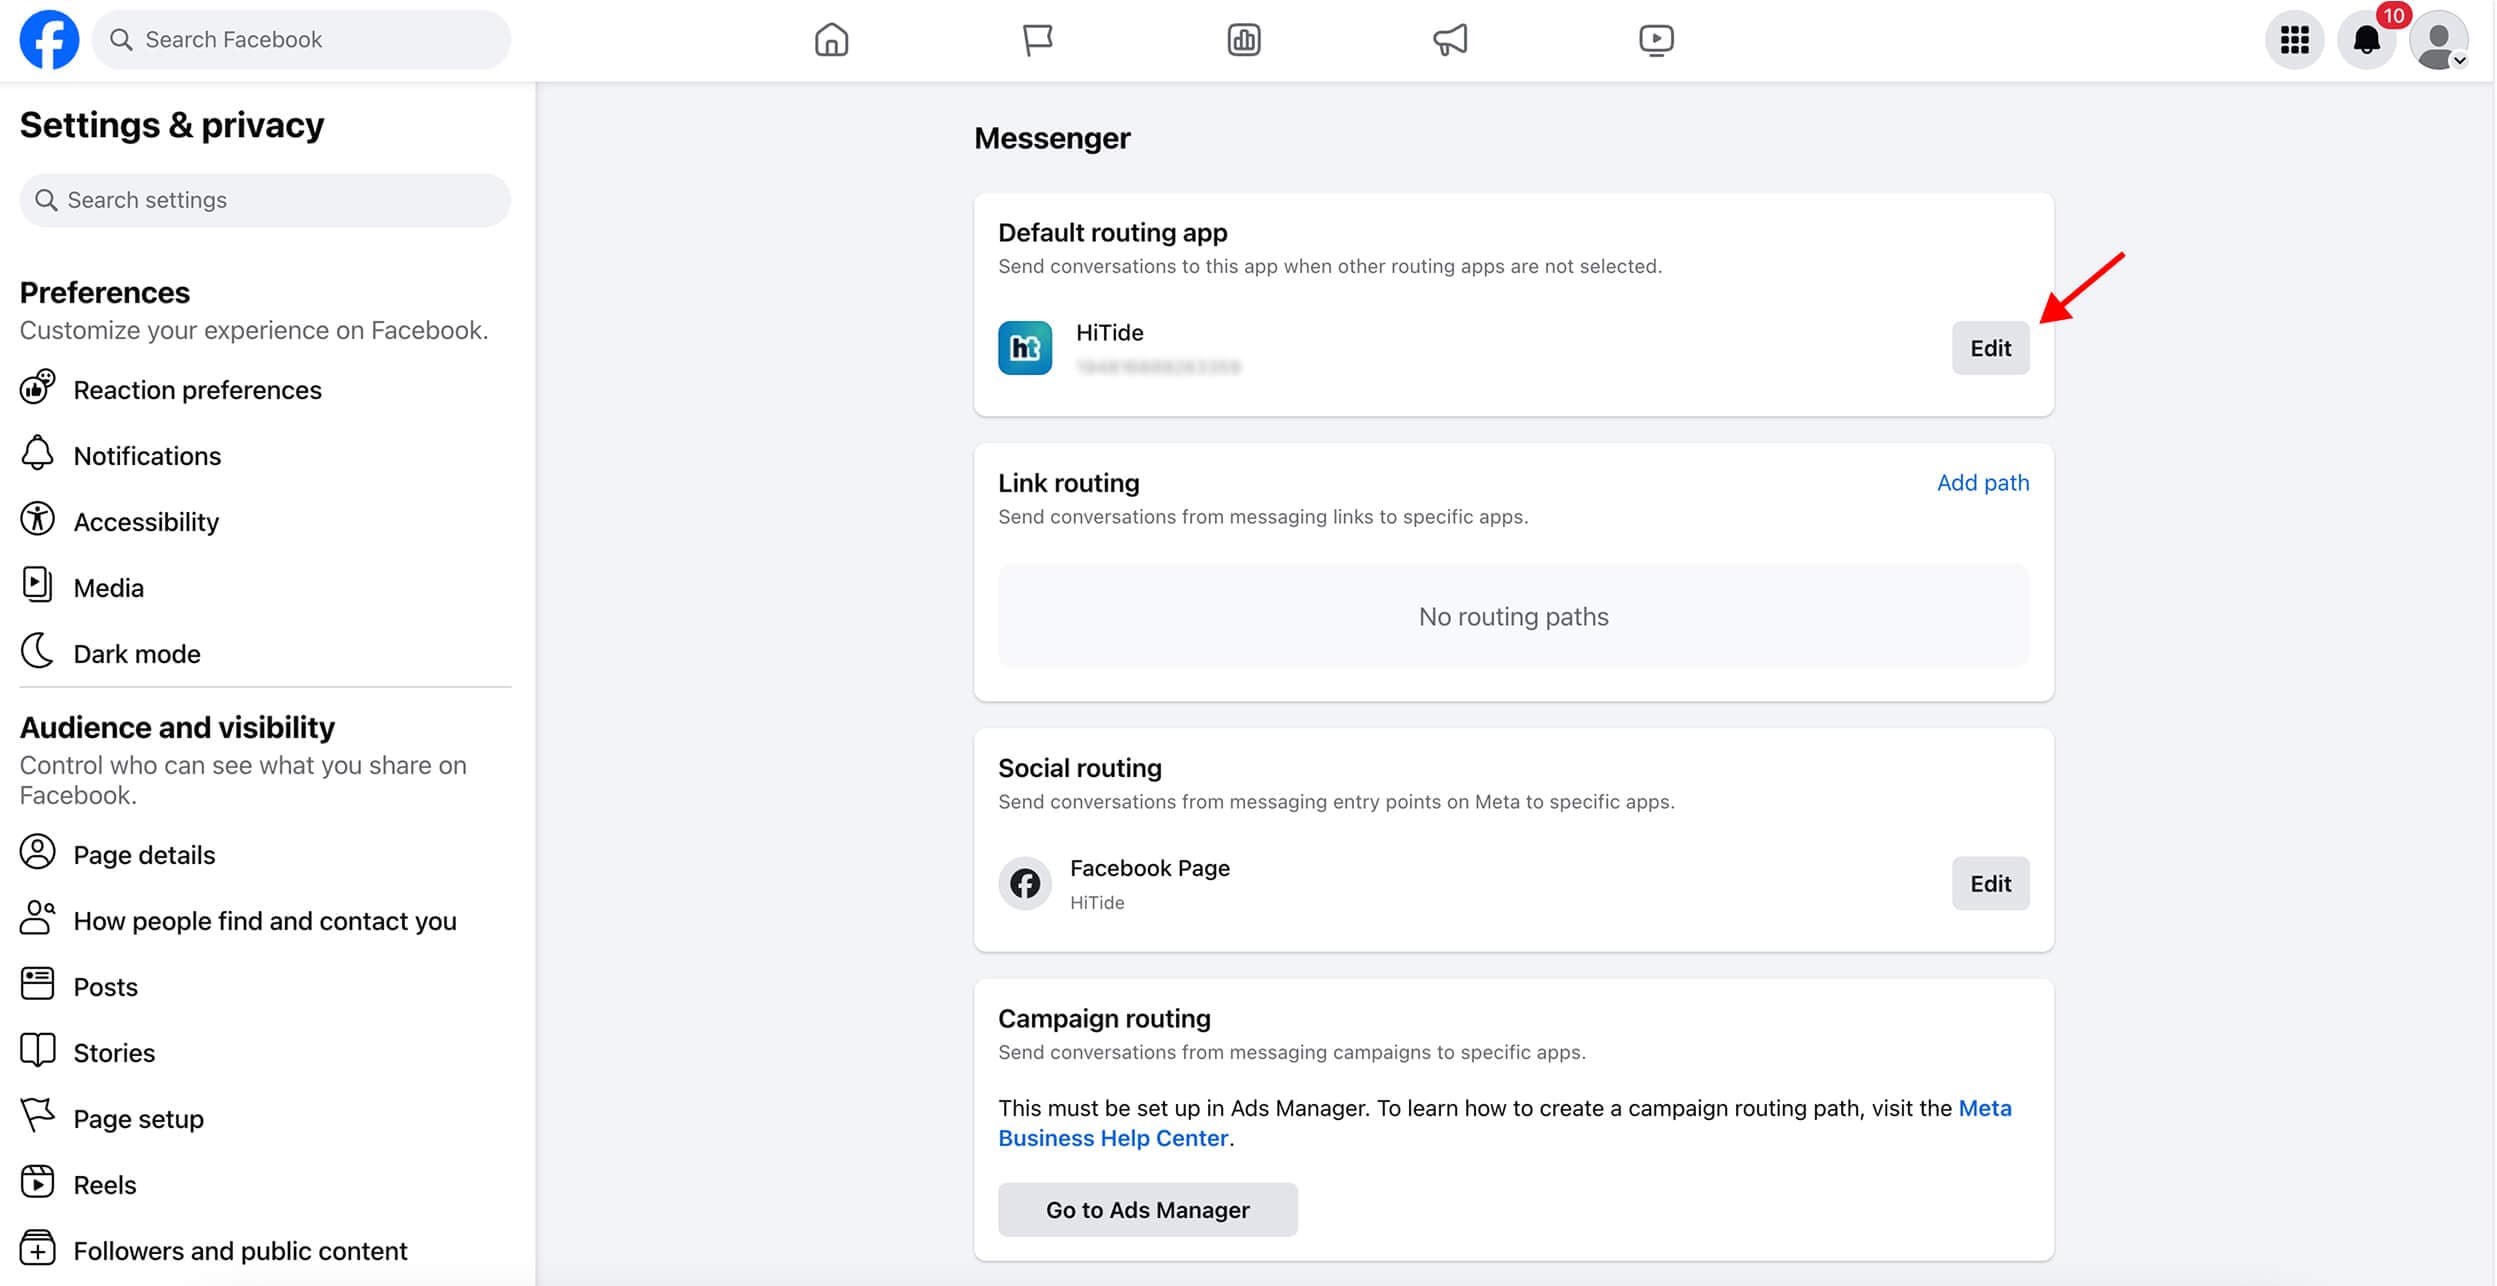Edit Facebook Page social routing
This screenshot has height=1286, width=2497.
pos(1990,883)
